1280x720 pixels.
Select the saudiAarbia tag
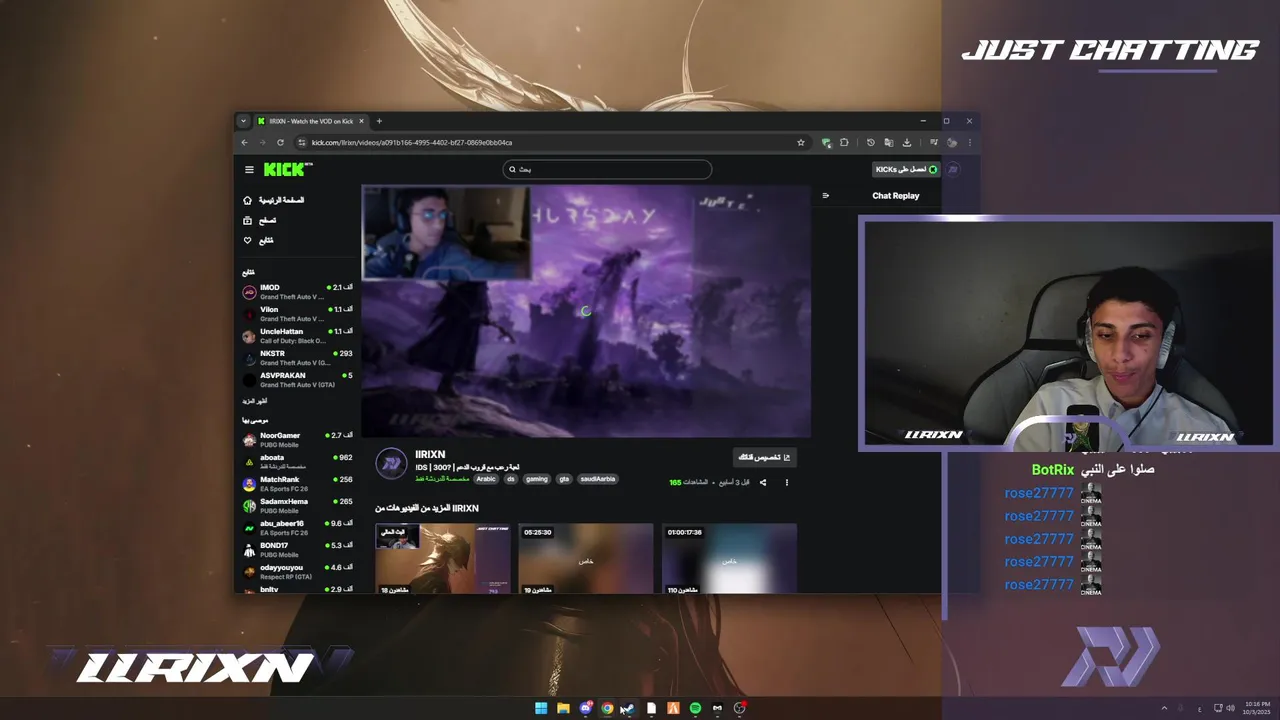click(x=598, y=479)
